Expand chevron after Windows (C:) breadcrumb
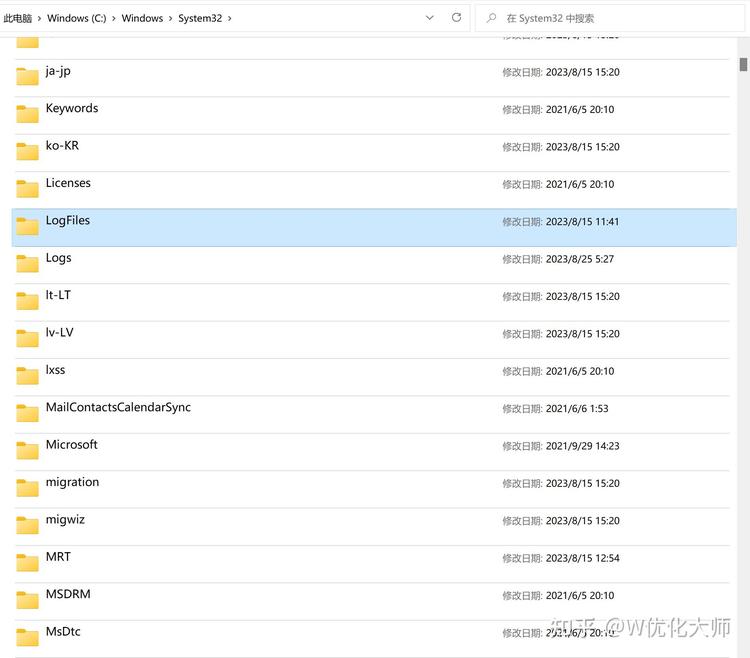The height and width of the screenshot is (658, 750). pyautogui.click(x=114, y=19)
